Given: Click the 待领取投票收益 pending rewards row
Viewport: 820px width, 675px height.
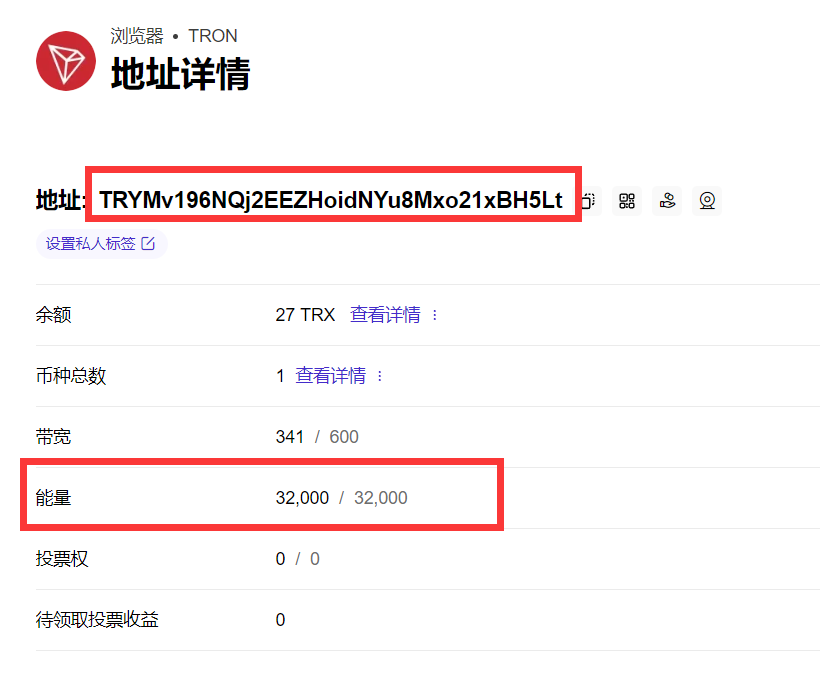Looking at the screenshot, I should pyautogui.click(x=428, y=620).
